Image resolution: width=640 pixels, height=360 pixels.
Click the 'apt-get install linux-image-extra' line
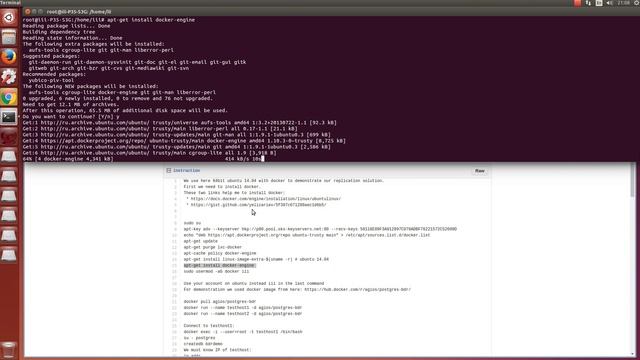click(x=256, y=260)
